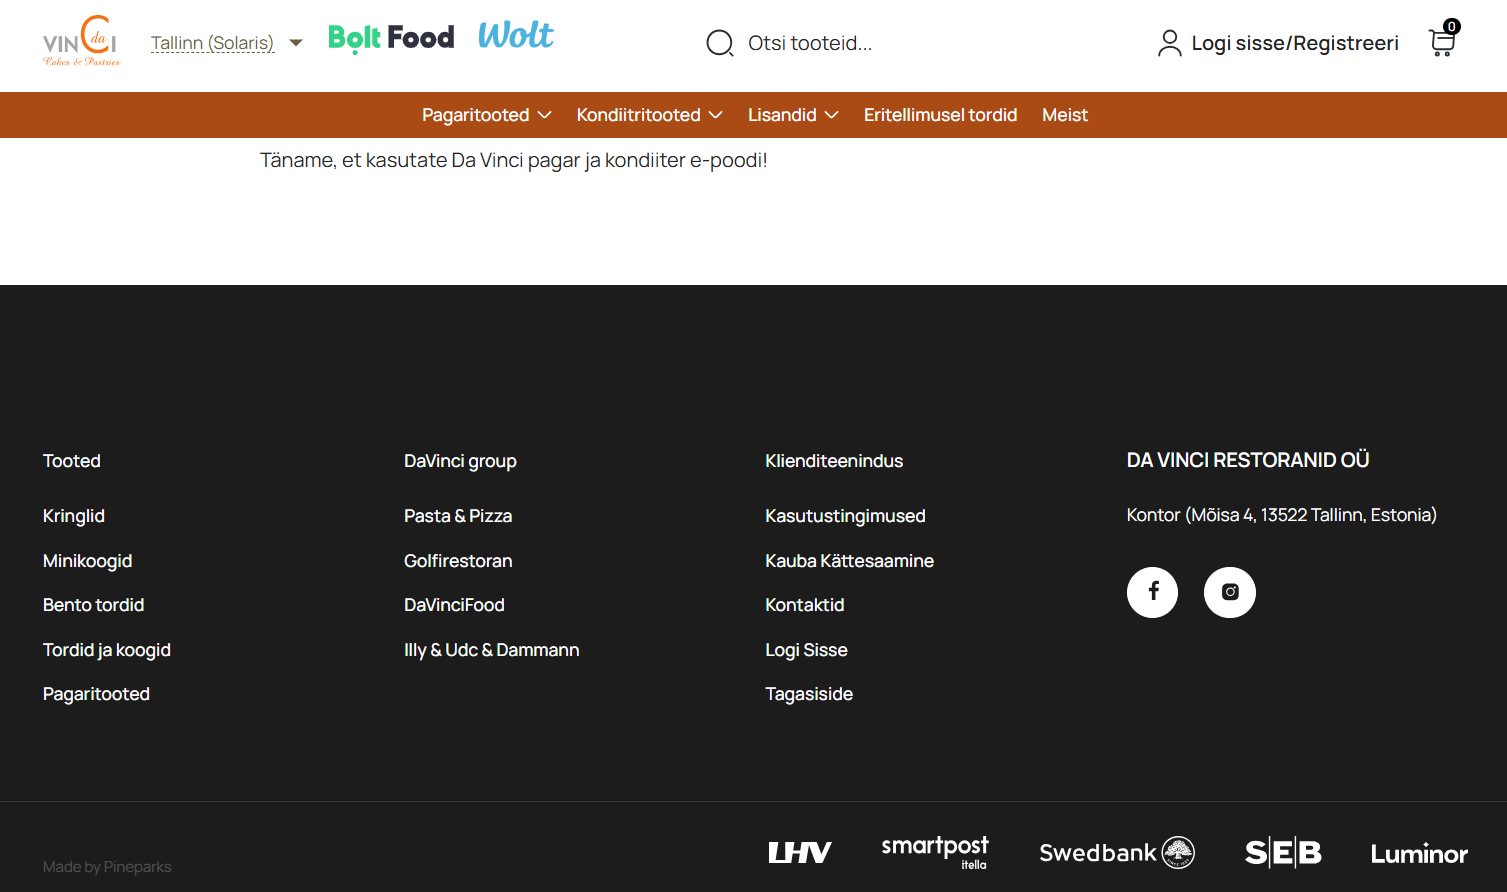The height and width of the screenshot is (892, 1507).
Task: Click the Kontor office address text
Action: [1282, 515]
